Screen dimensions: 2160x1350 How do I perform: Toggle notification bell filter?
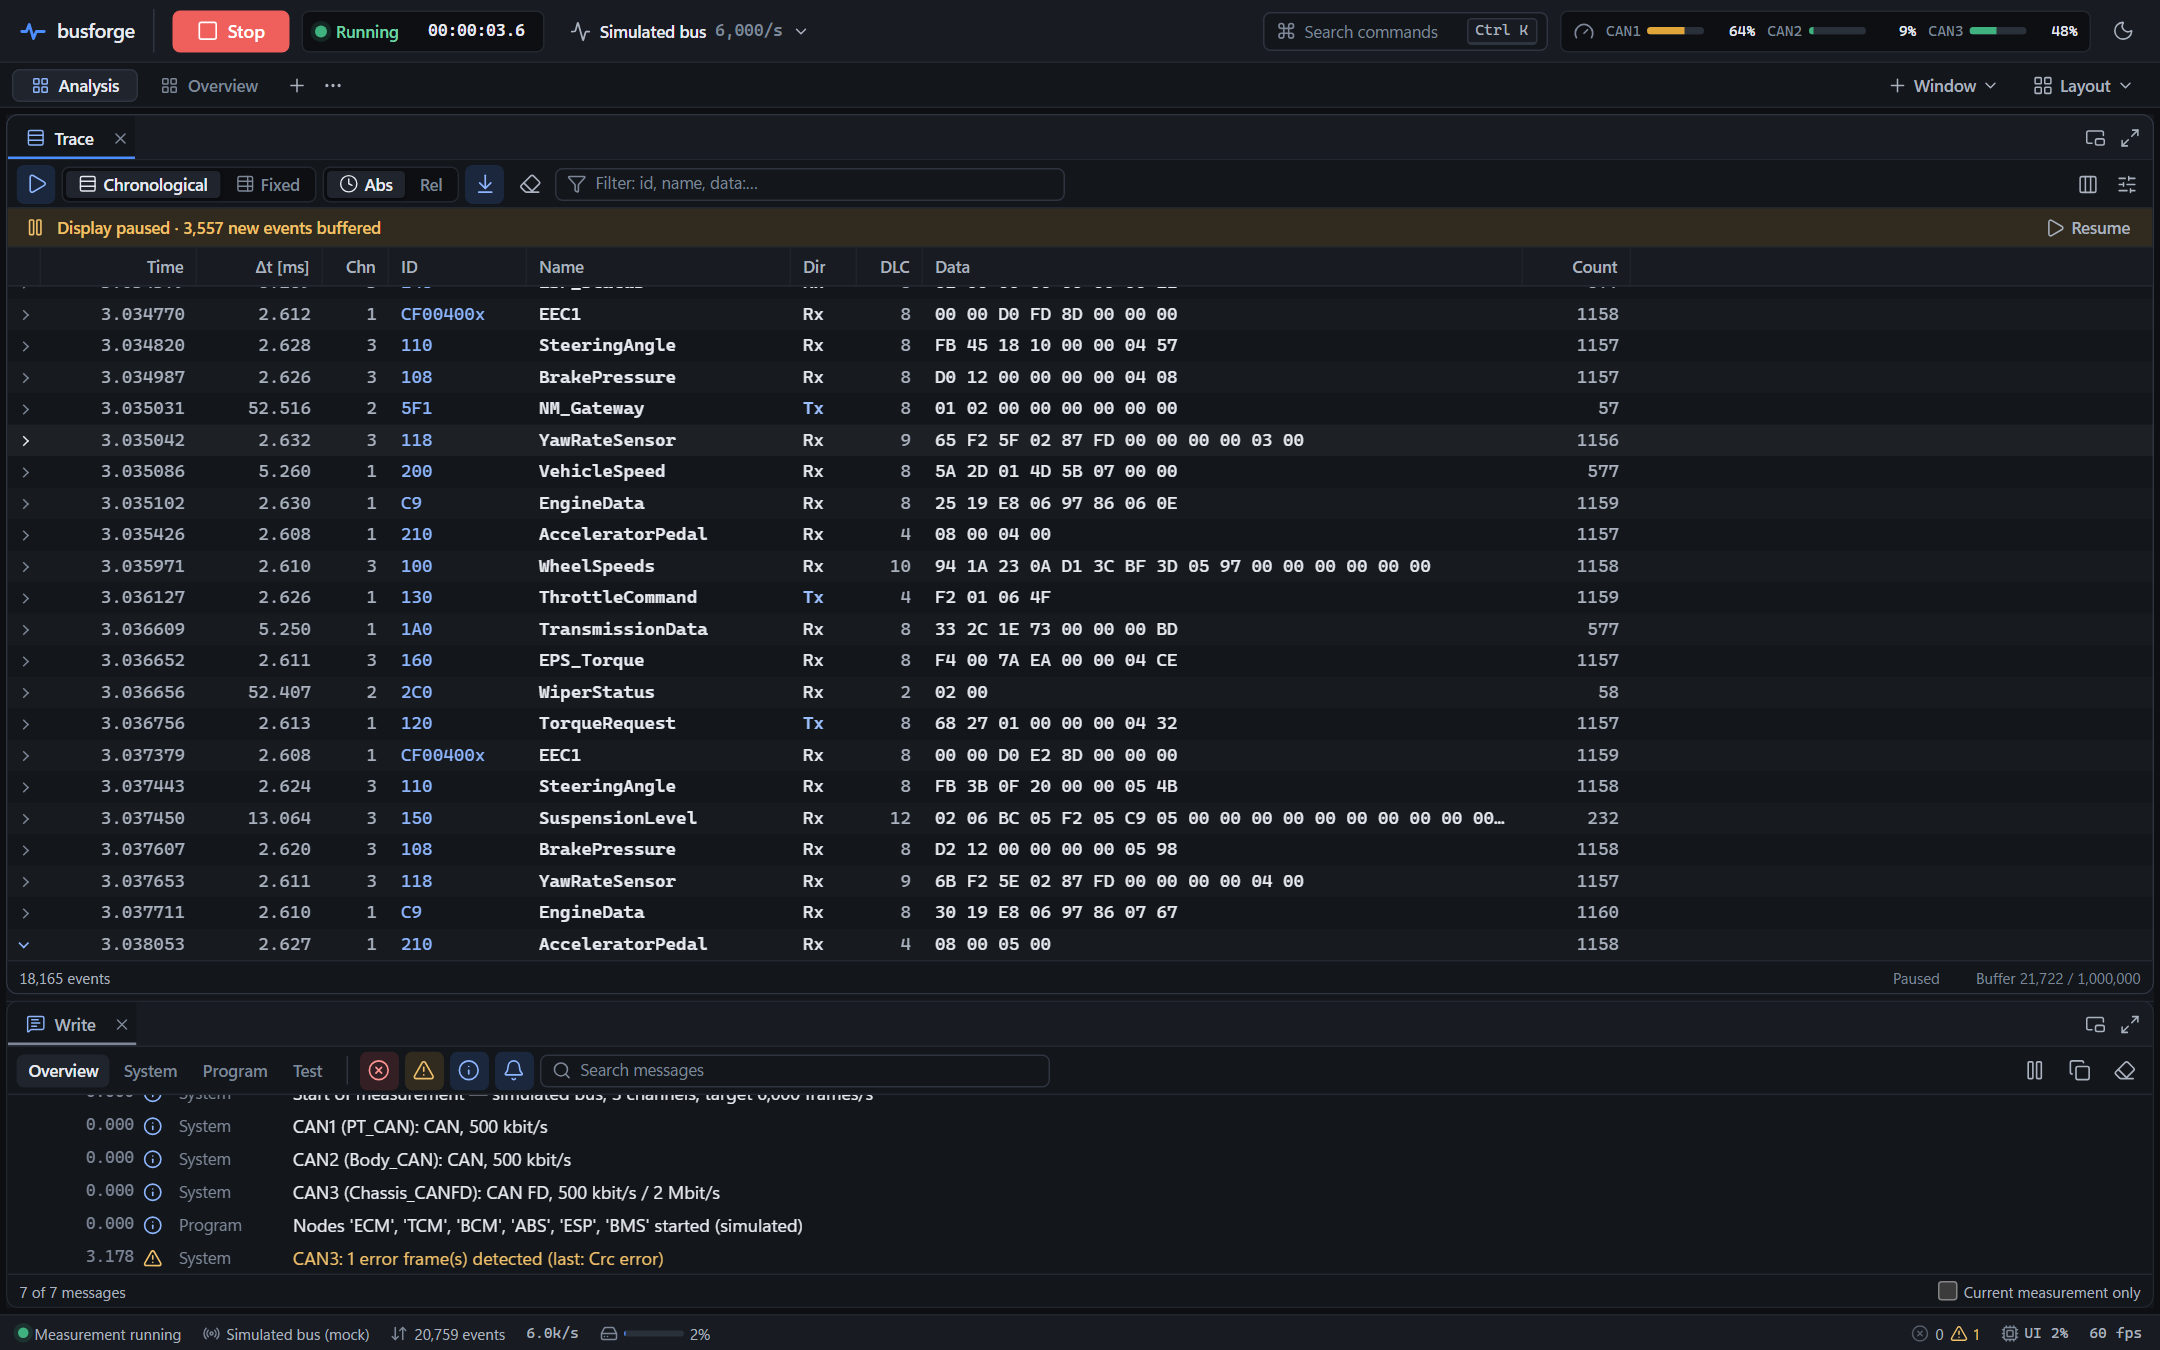(514, 1070)
